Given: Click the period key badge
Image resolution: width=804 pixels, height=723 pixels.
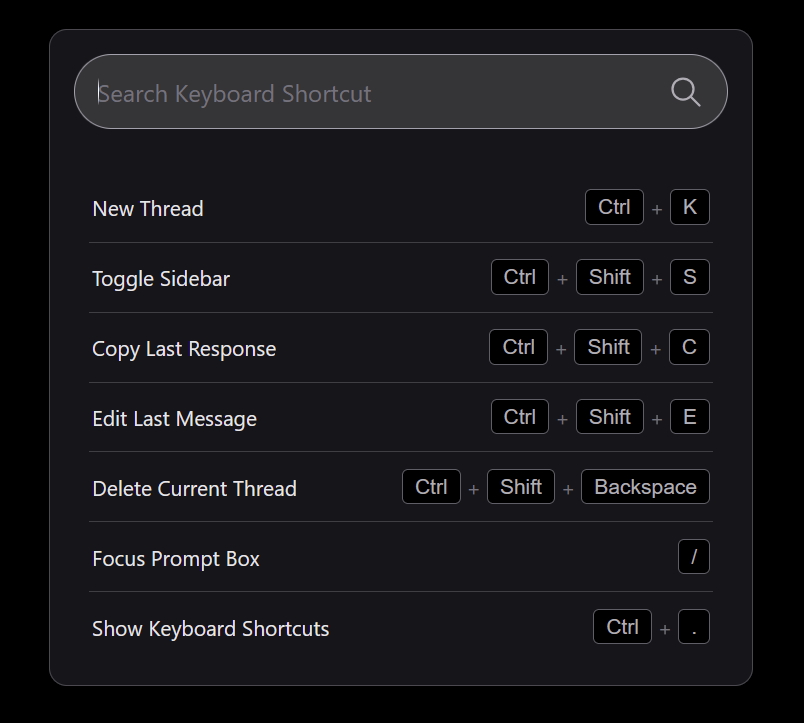Looking at the screenshot, I should click(693, 627).
